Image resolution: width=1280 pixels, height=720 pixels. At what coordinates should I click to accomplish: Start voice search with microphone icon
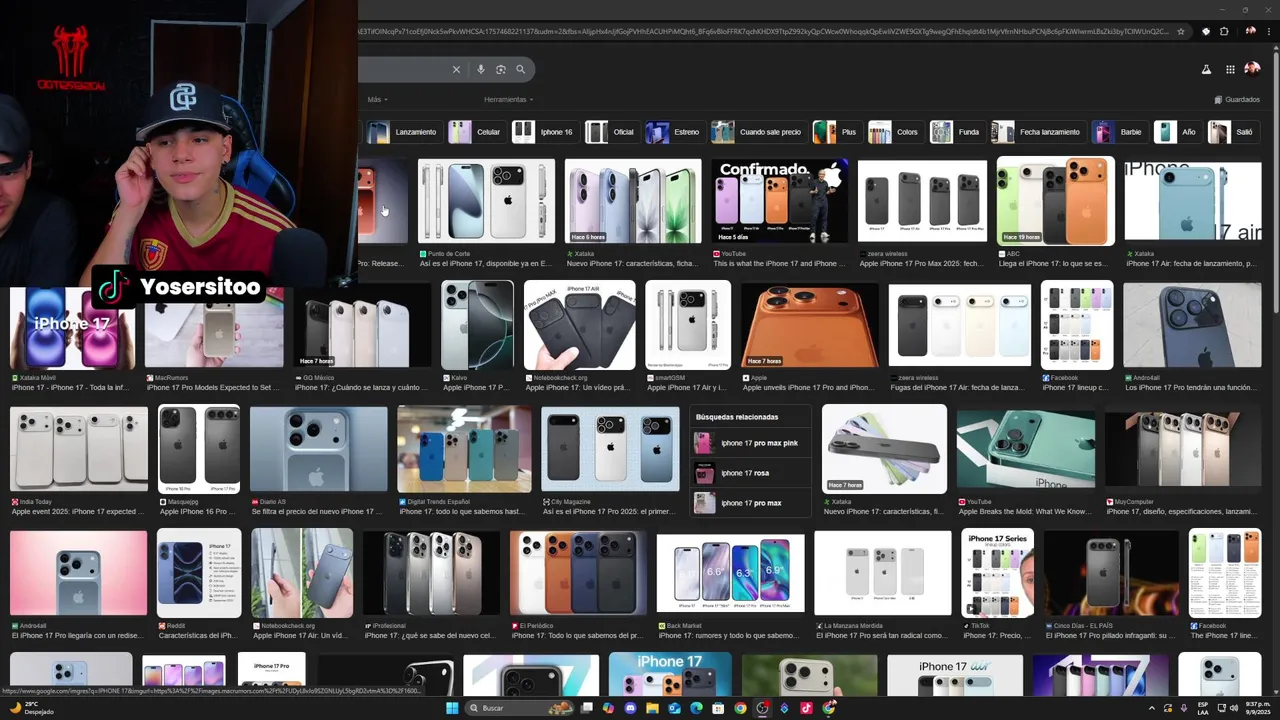click(481, 69)
